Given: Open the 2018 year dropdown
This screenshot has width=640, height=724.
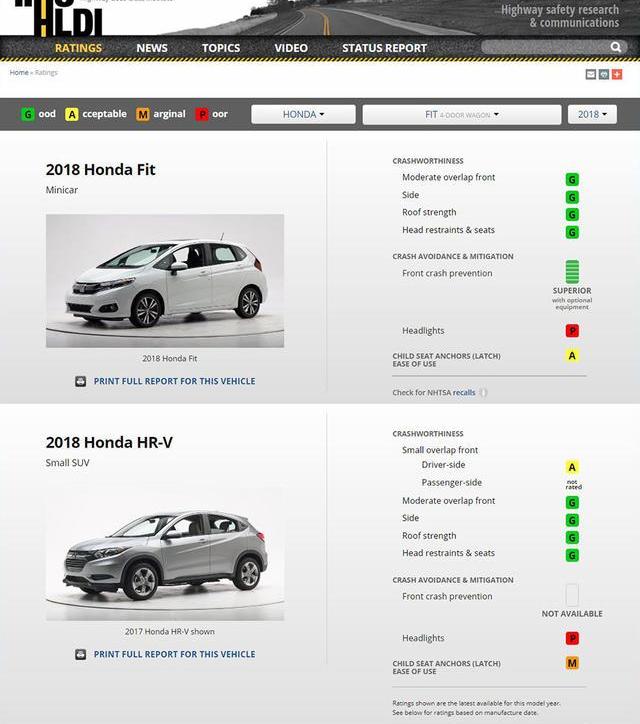Looking at the screenshot, I should (592, 114).
